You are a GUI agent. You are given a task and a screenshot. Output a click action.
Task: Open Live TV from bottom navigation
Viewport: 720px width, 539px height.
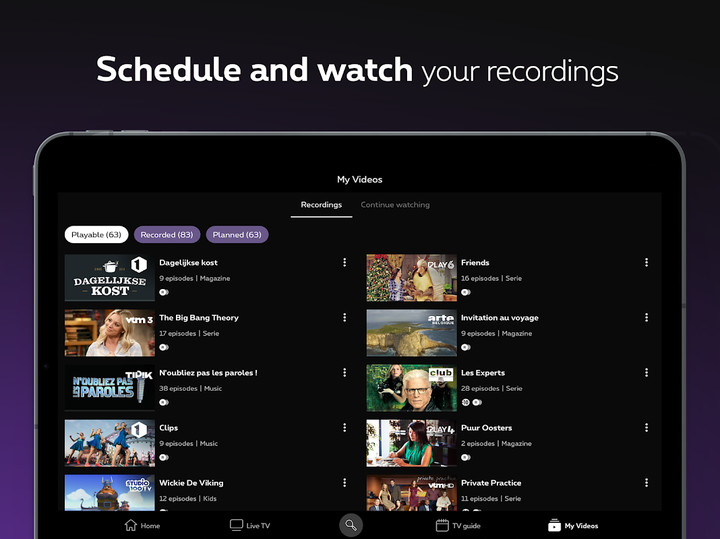point(237,525)
